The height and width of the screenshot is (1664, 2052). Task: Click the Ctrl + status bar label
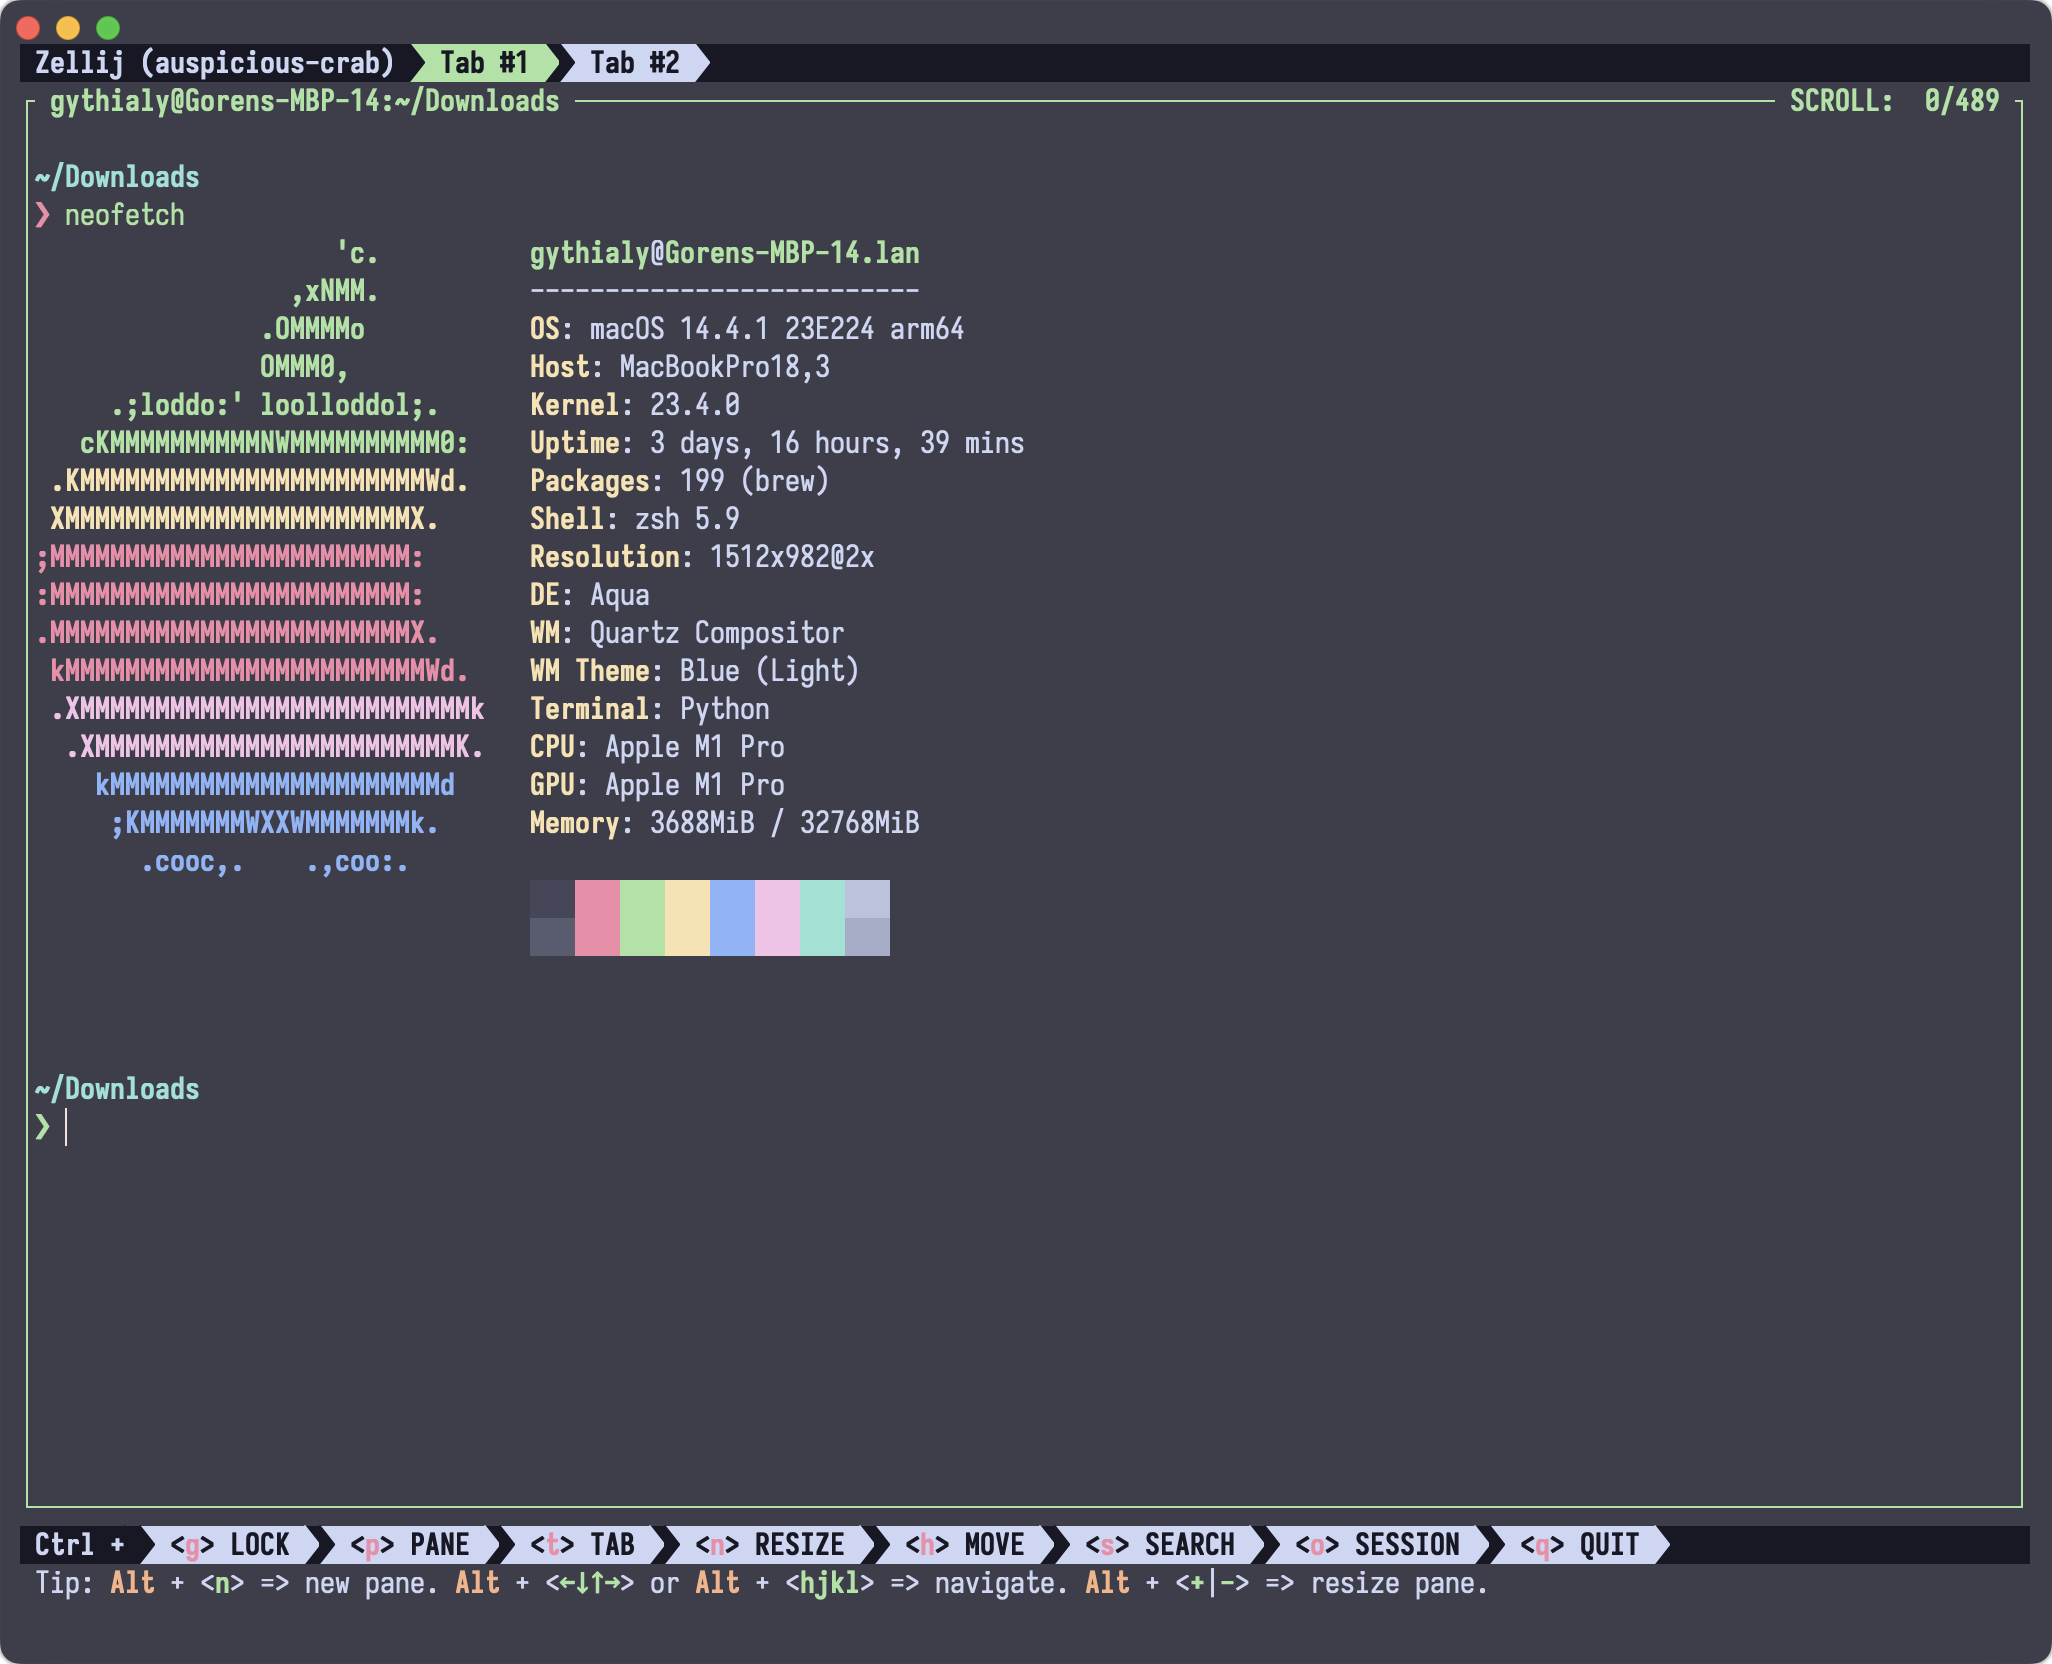(x=80, y=1544)
